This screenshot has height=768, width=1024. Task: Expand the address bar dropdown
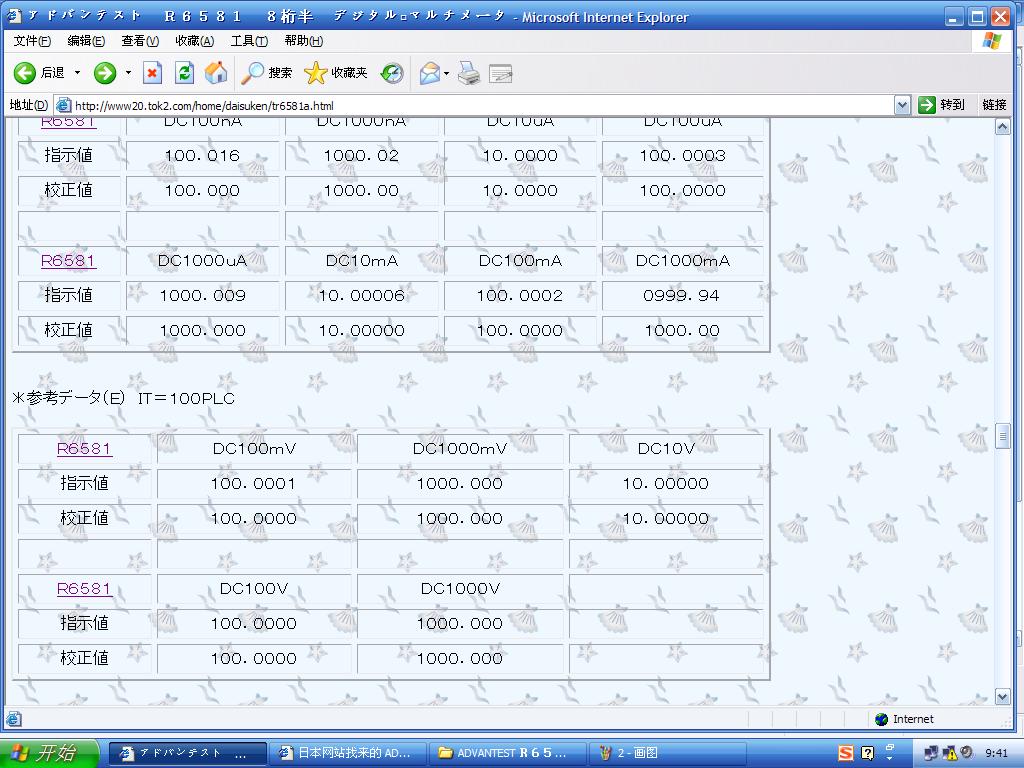pos(902,105)
